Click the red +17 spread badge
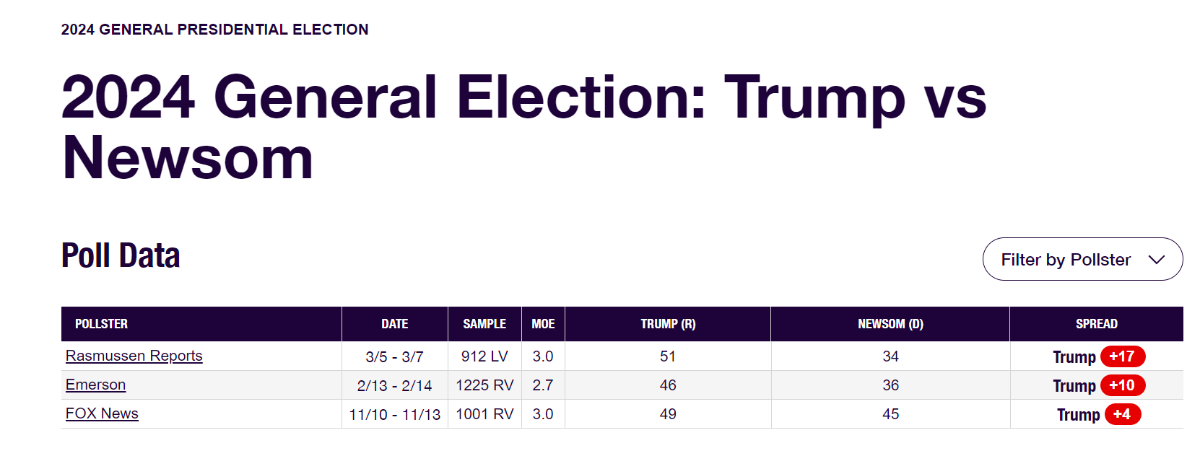The image size is (1200, 456). [x=1123, y=357]
